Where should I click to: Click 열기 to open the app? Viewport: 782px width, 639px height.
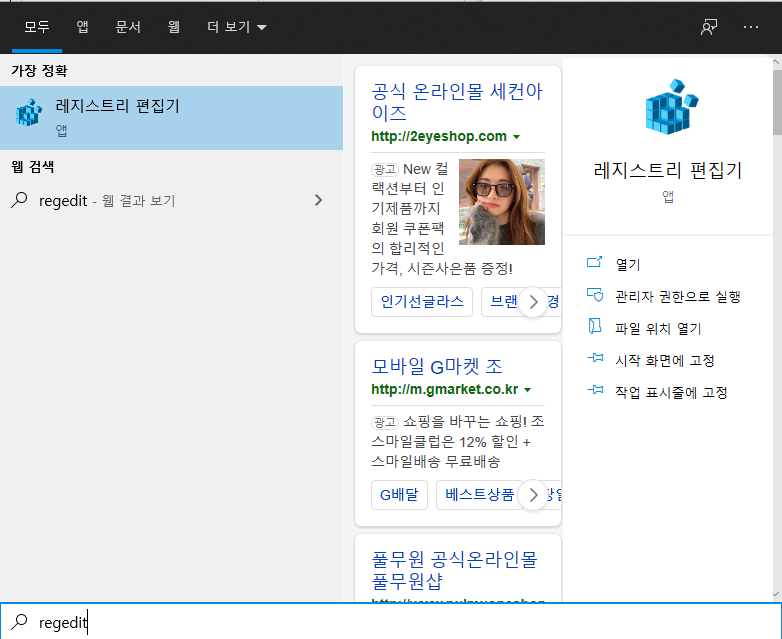click(x=627, y=264)
